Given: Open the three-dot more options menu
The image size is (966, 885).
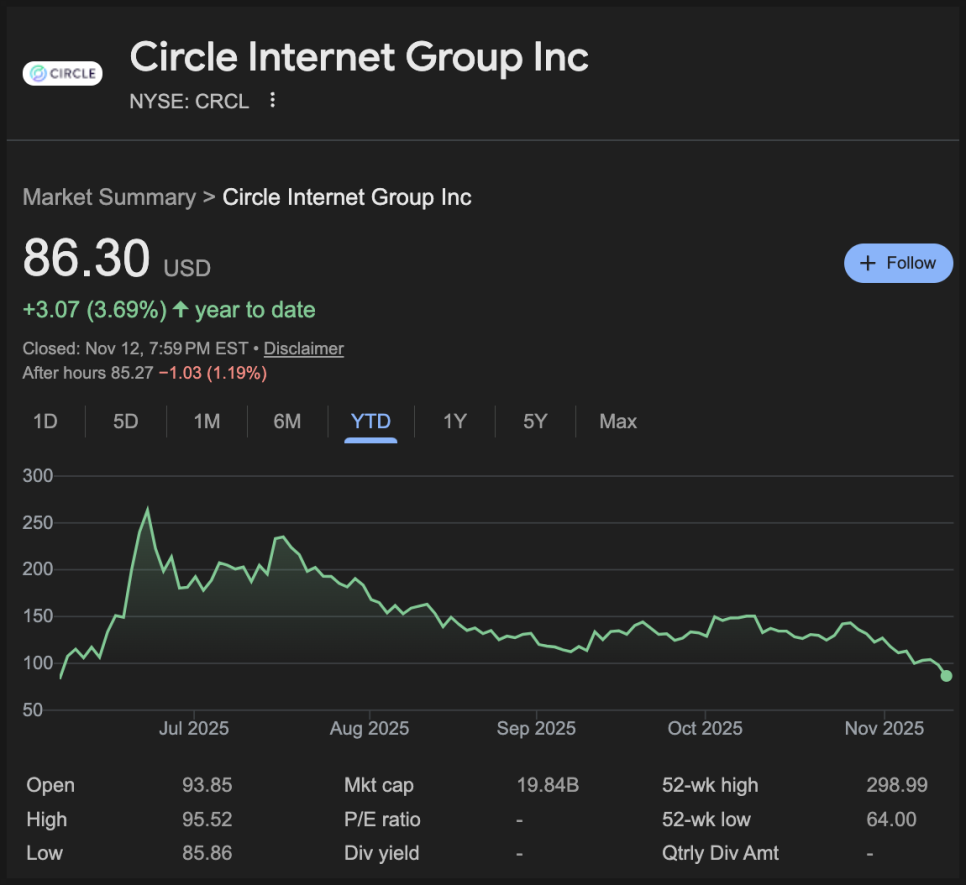Looking at the screenshot, I should (x=272, y=100).
